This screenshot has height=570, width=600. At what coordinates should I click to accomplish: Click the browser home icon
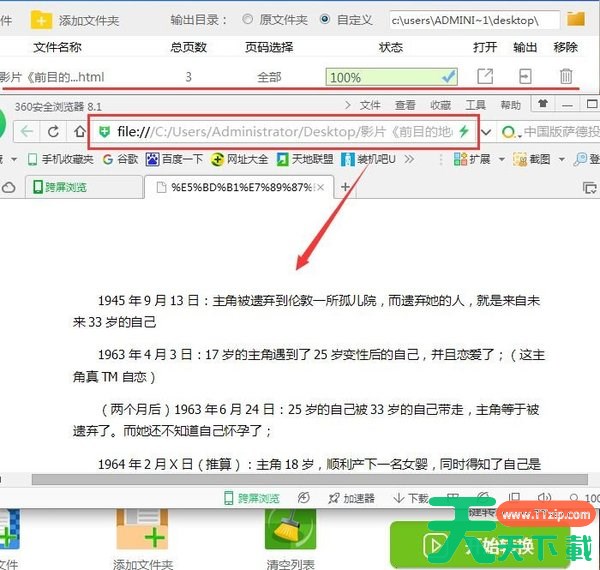(x=80, y=131)
